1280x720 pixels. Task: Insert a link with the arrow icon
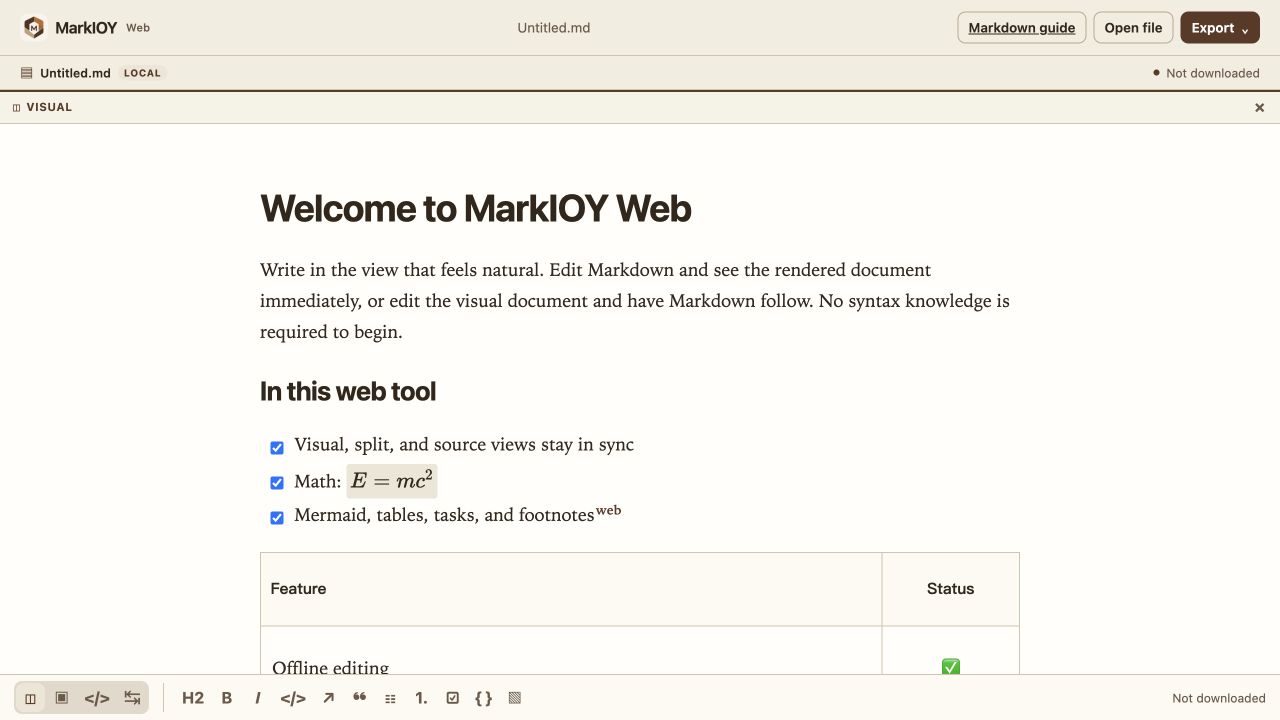pos(328,698)
